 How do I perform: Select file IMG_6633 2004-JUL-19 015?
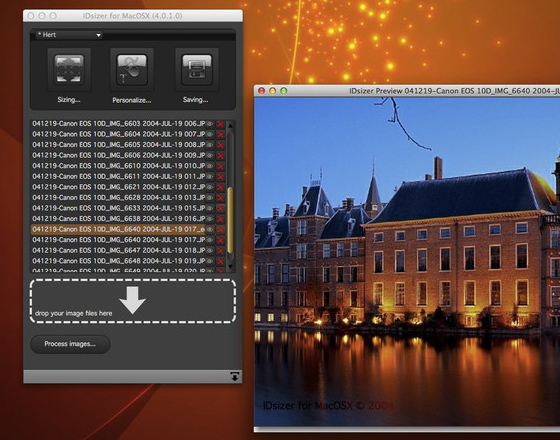pyautogui.click(x=119, y=208)
